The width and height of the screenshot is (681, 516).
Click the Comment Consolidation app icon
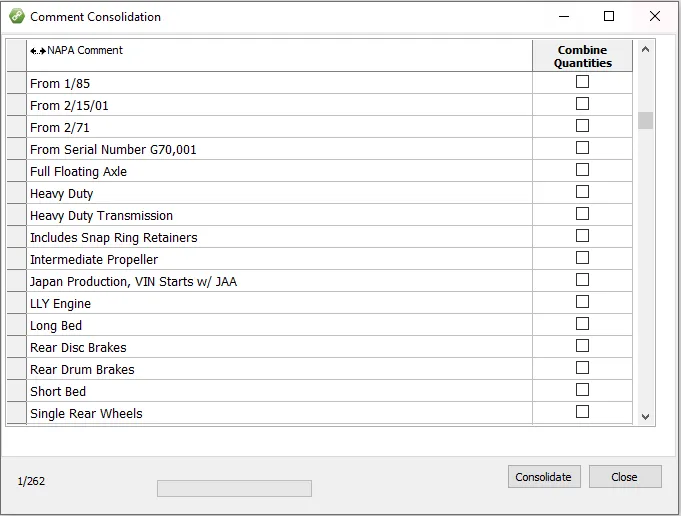pos(16,16)
